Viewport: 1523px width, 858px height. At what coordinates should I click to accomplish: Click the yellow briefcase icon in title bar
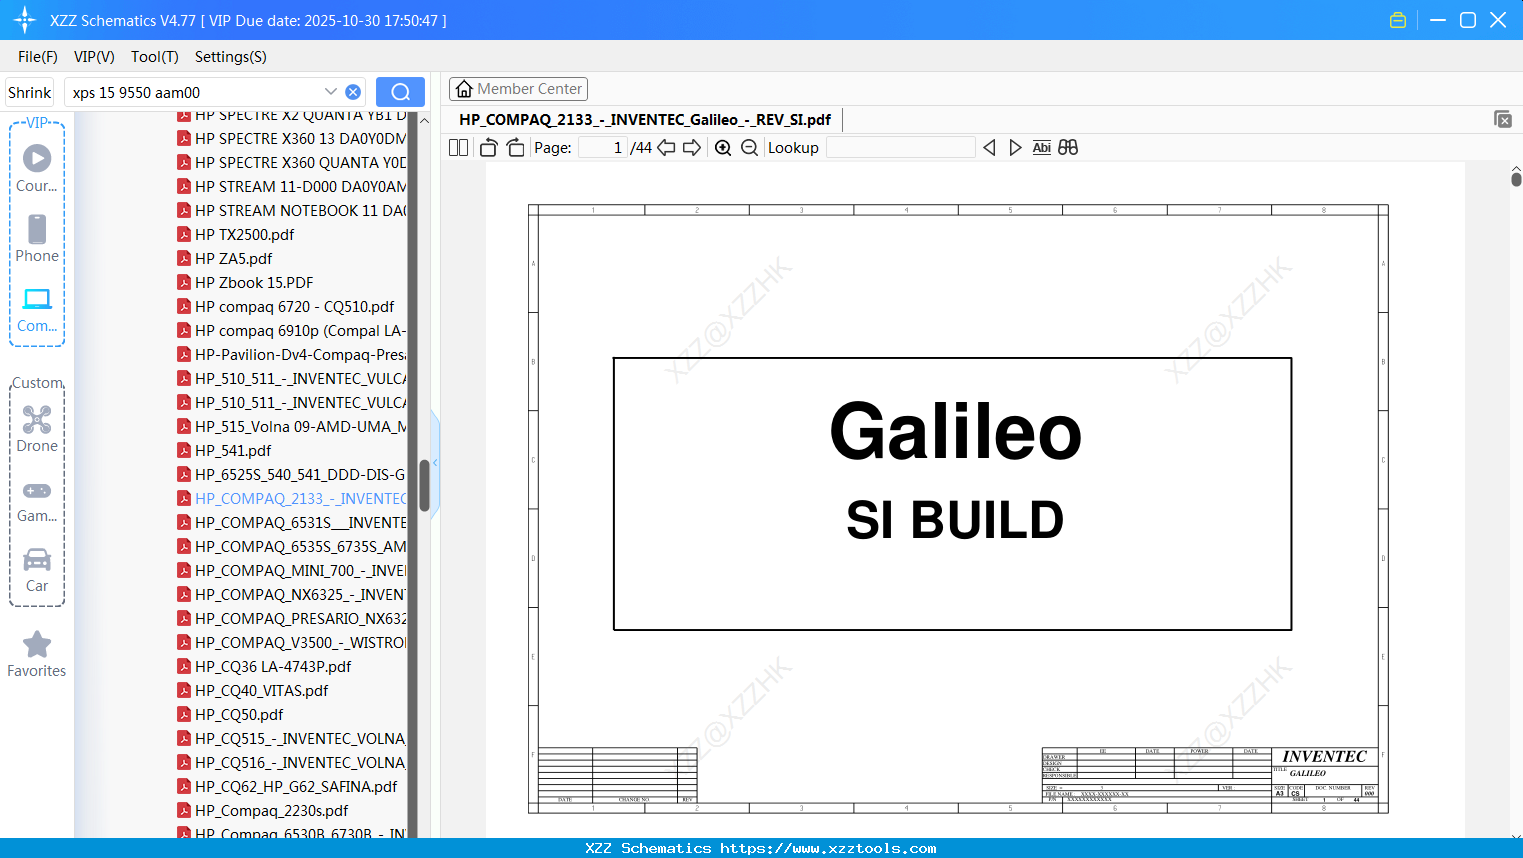point(1398,20)
